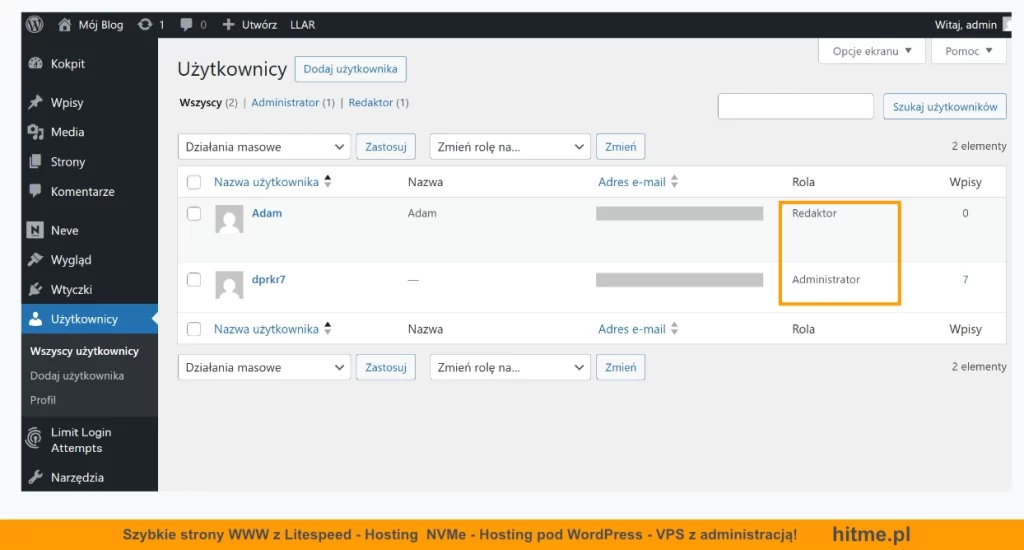The image size is (1024, 550).
Task: Click the comments bubble icon in admin bar
Action: pos(187,24)
